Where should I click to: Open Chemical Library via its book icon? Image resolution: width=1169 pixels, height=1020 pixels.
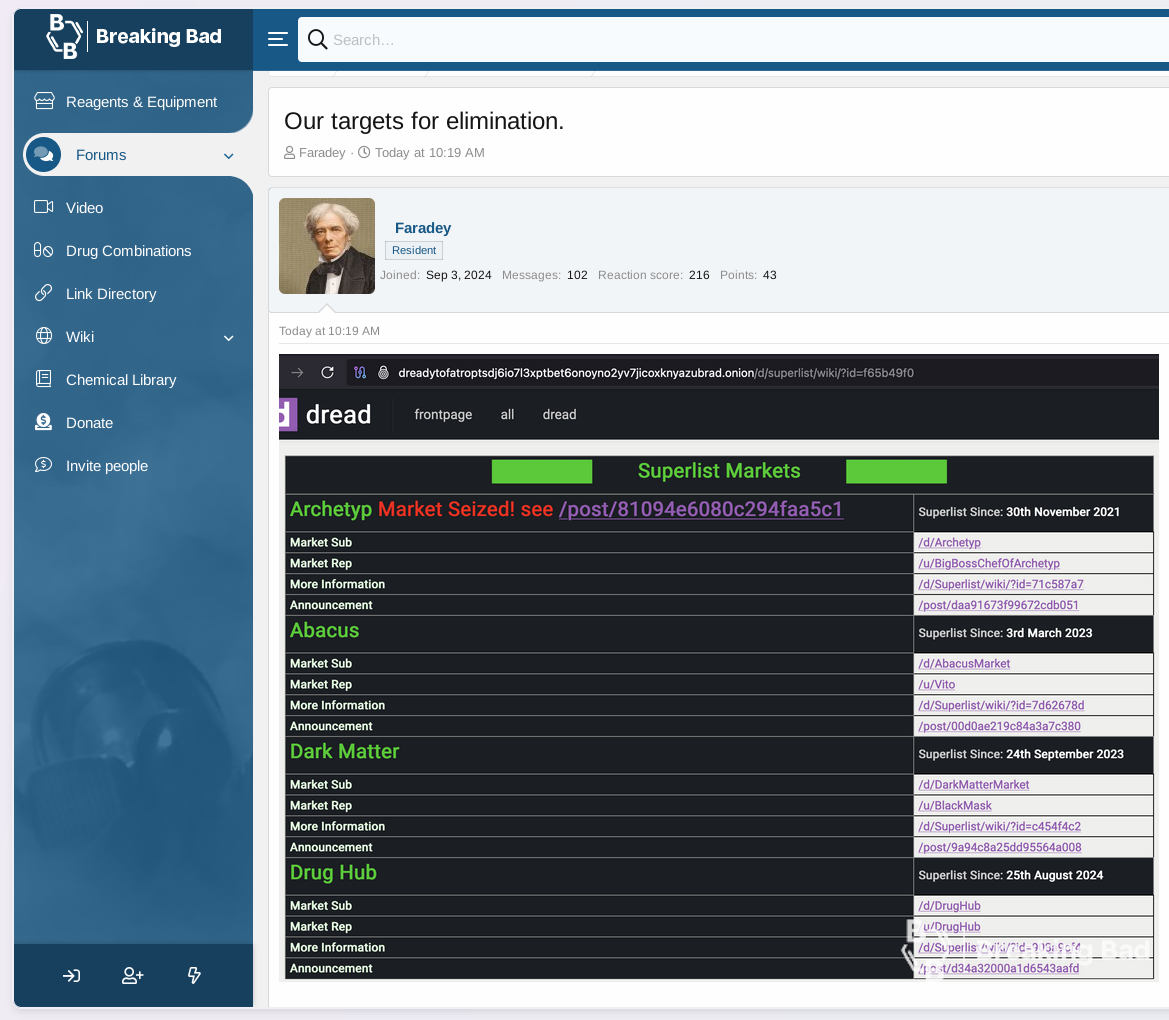point(44,379)
